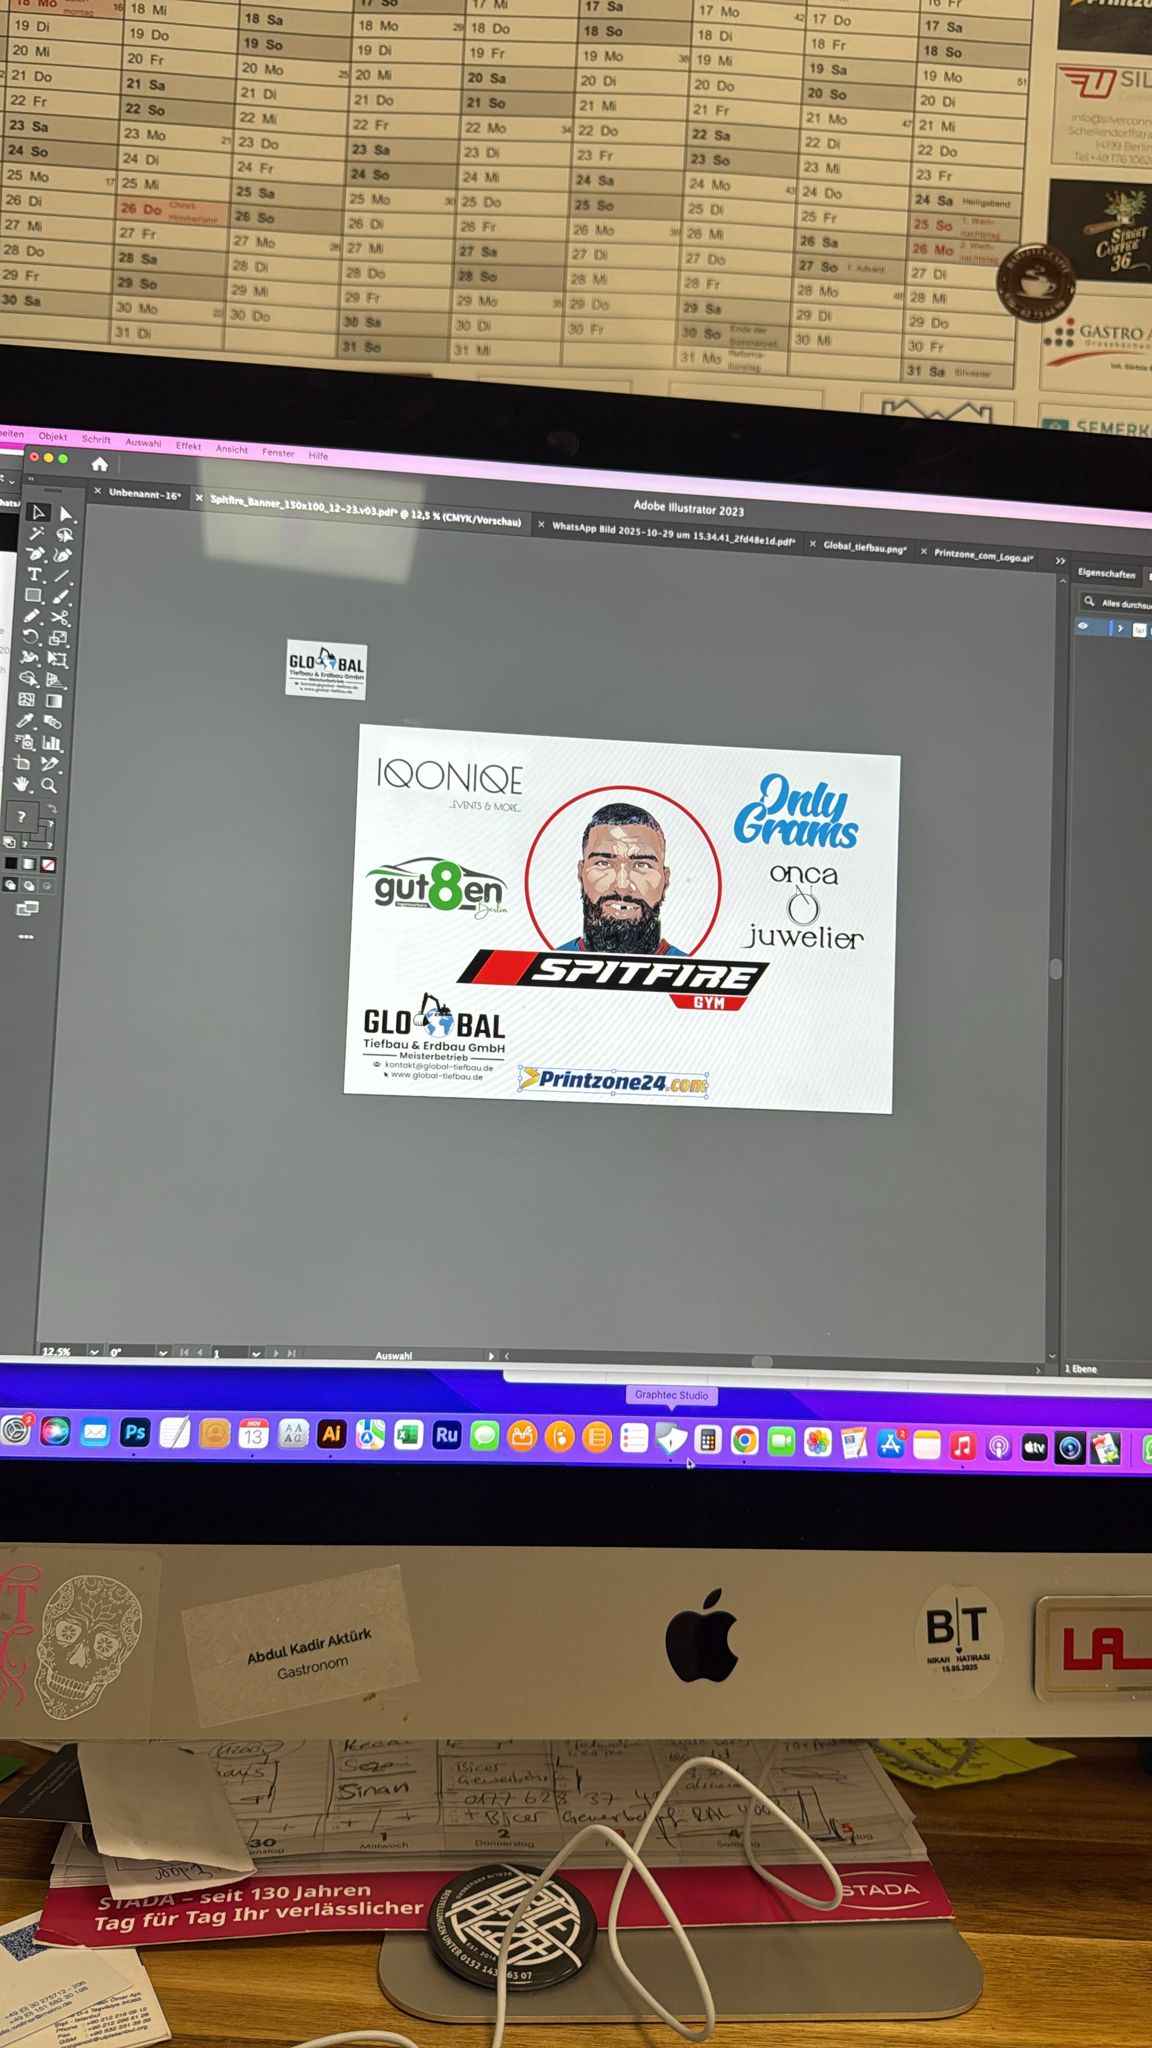Viewport: 1152px width, 2048px height.
Task: Swap fill and stroke arrows
Action: point(52,809)
